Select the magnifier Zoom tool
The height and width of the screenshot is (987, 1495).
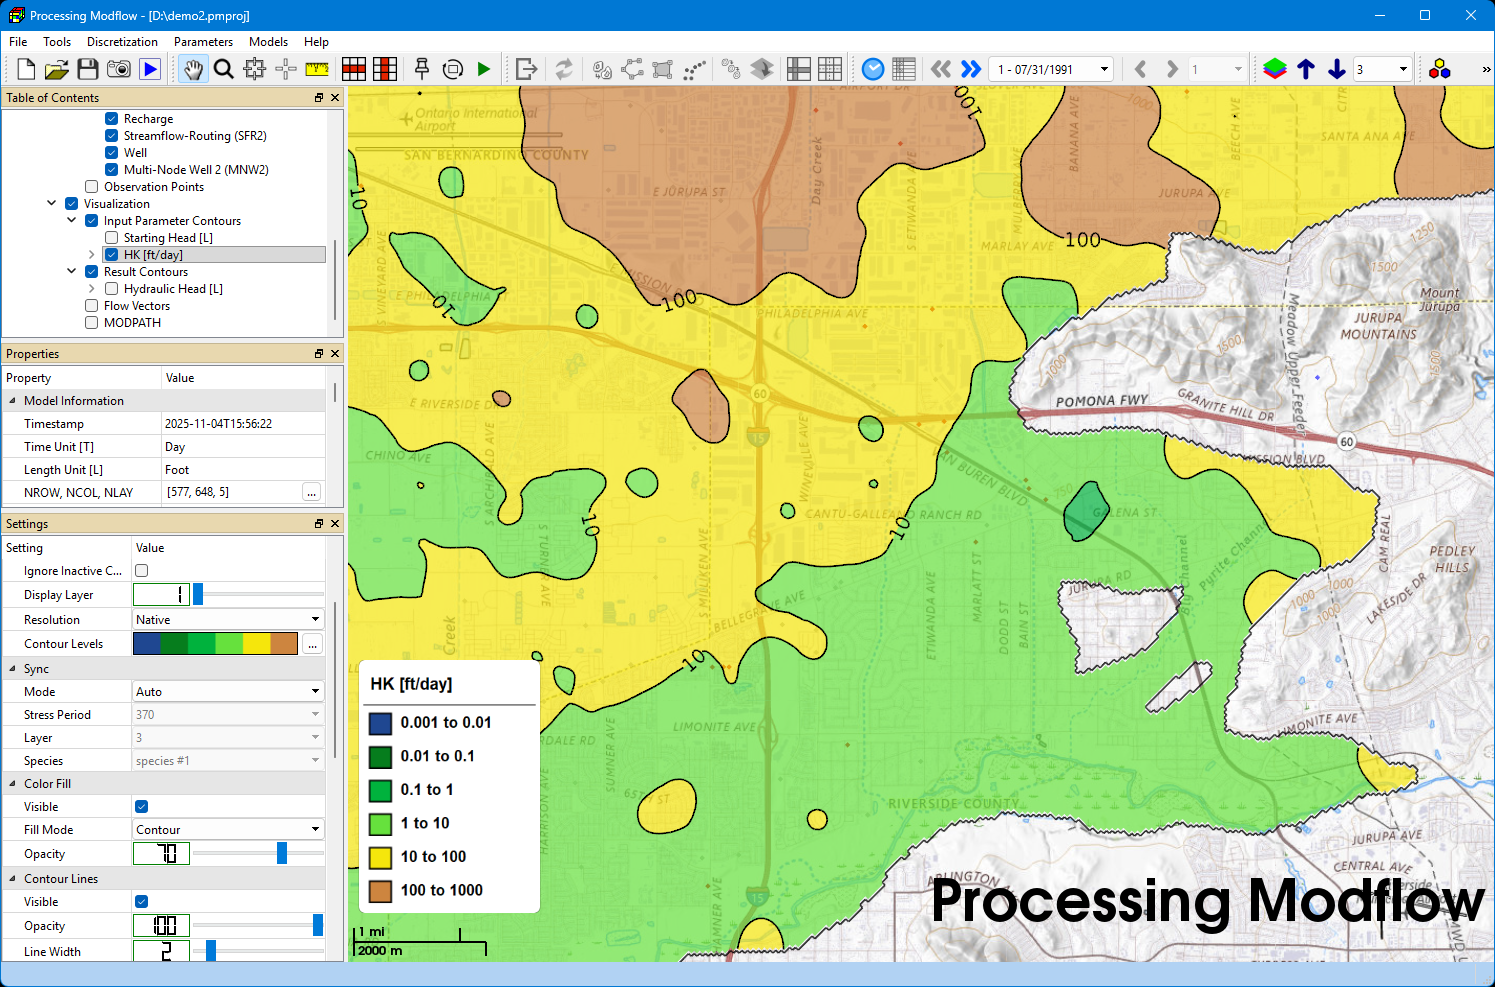(x=224, y=69)
